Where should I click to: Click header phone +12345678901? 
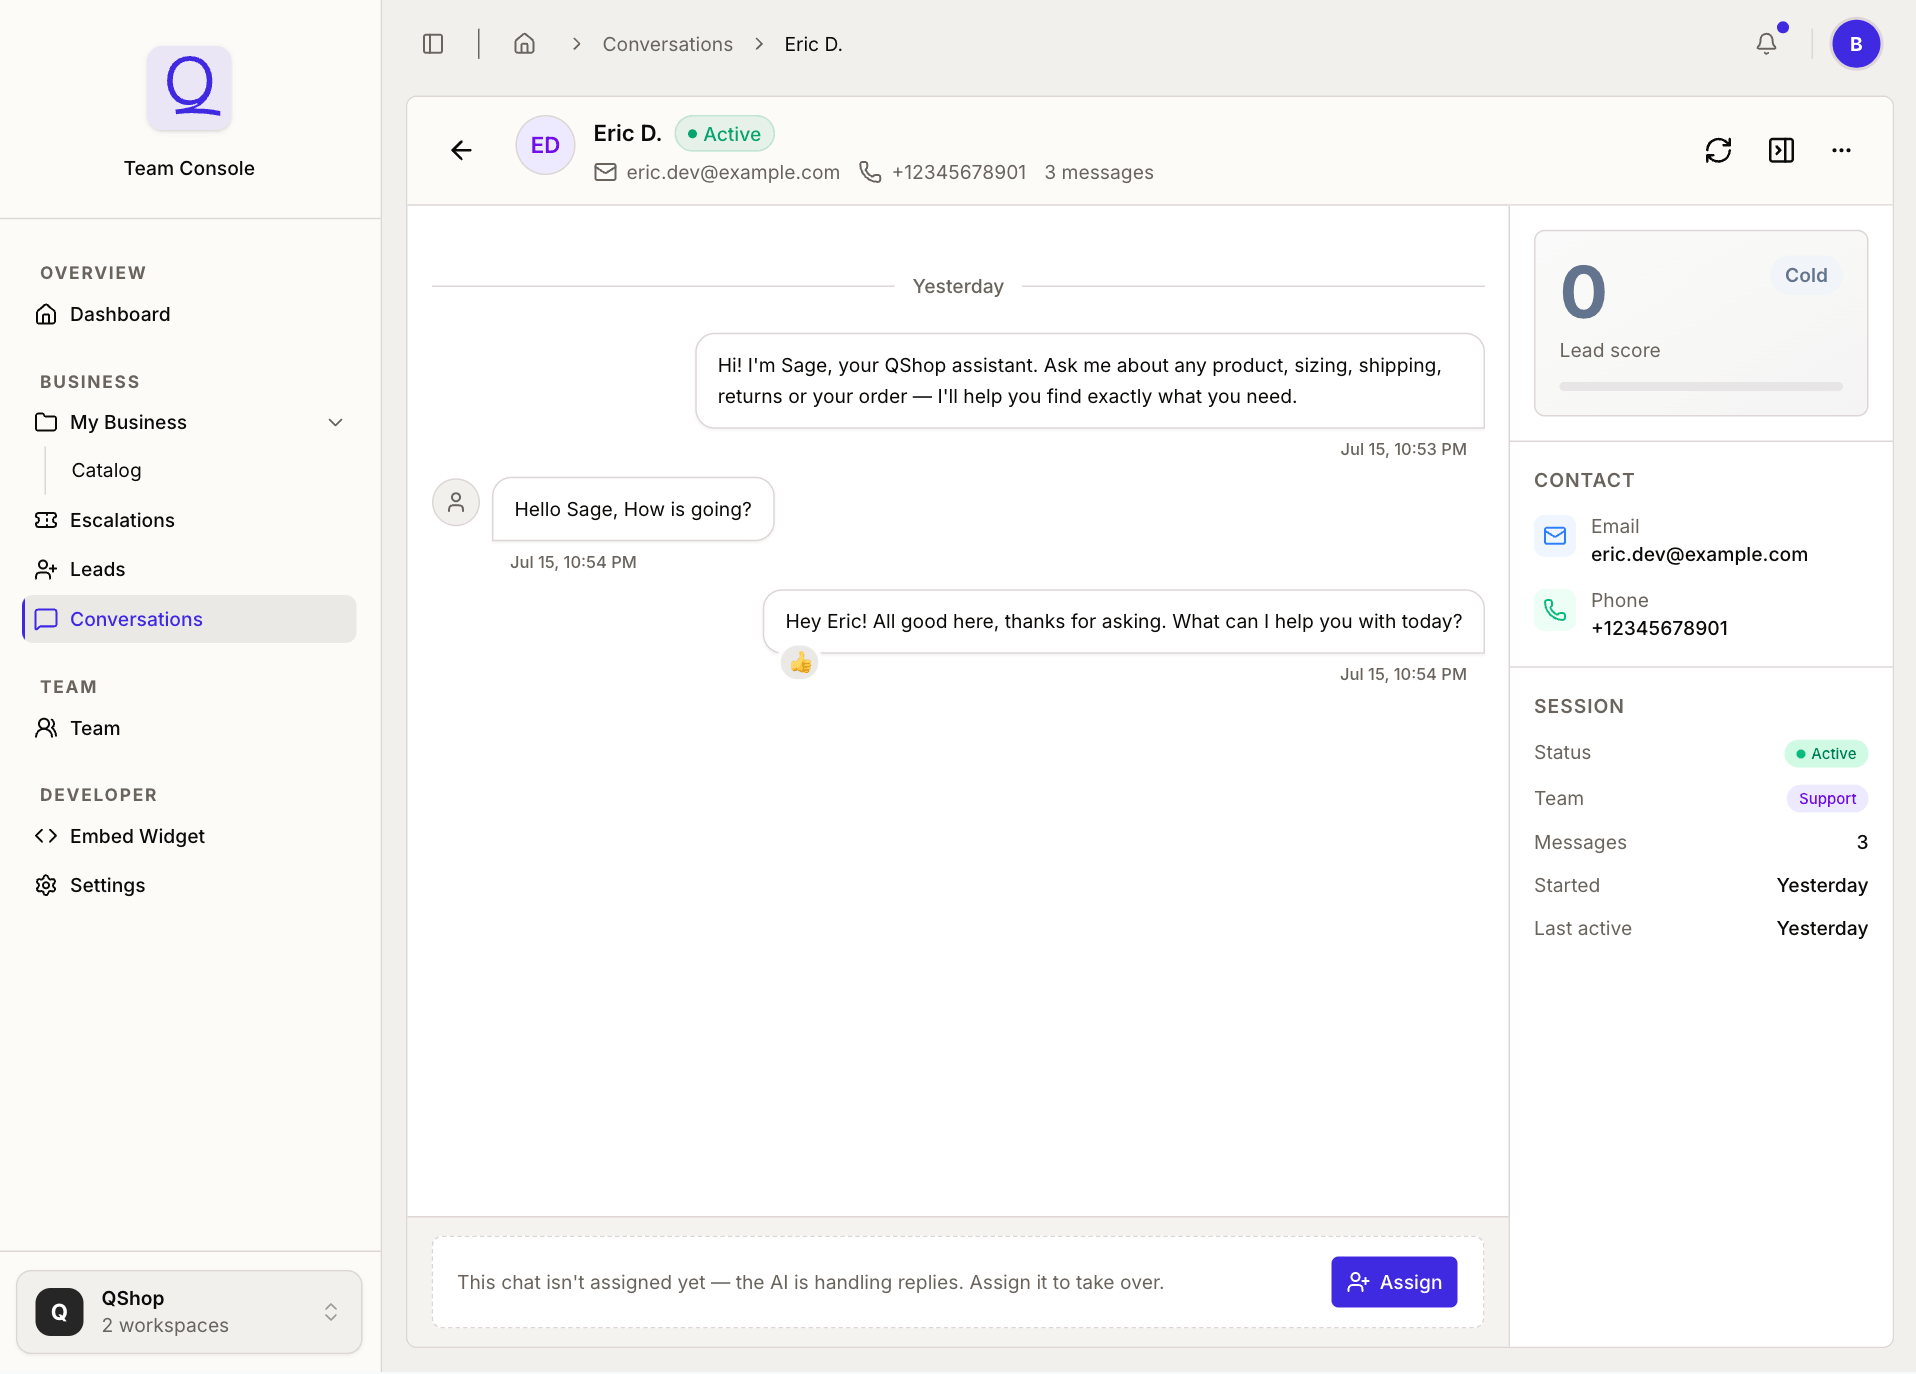point(959,172)
